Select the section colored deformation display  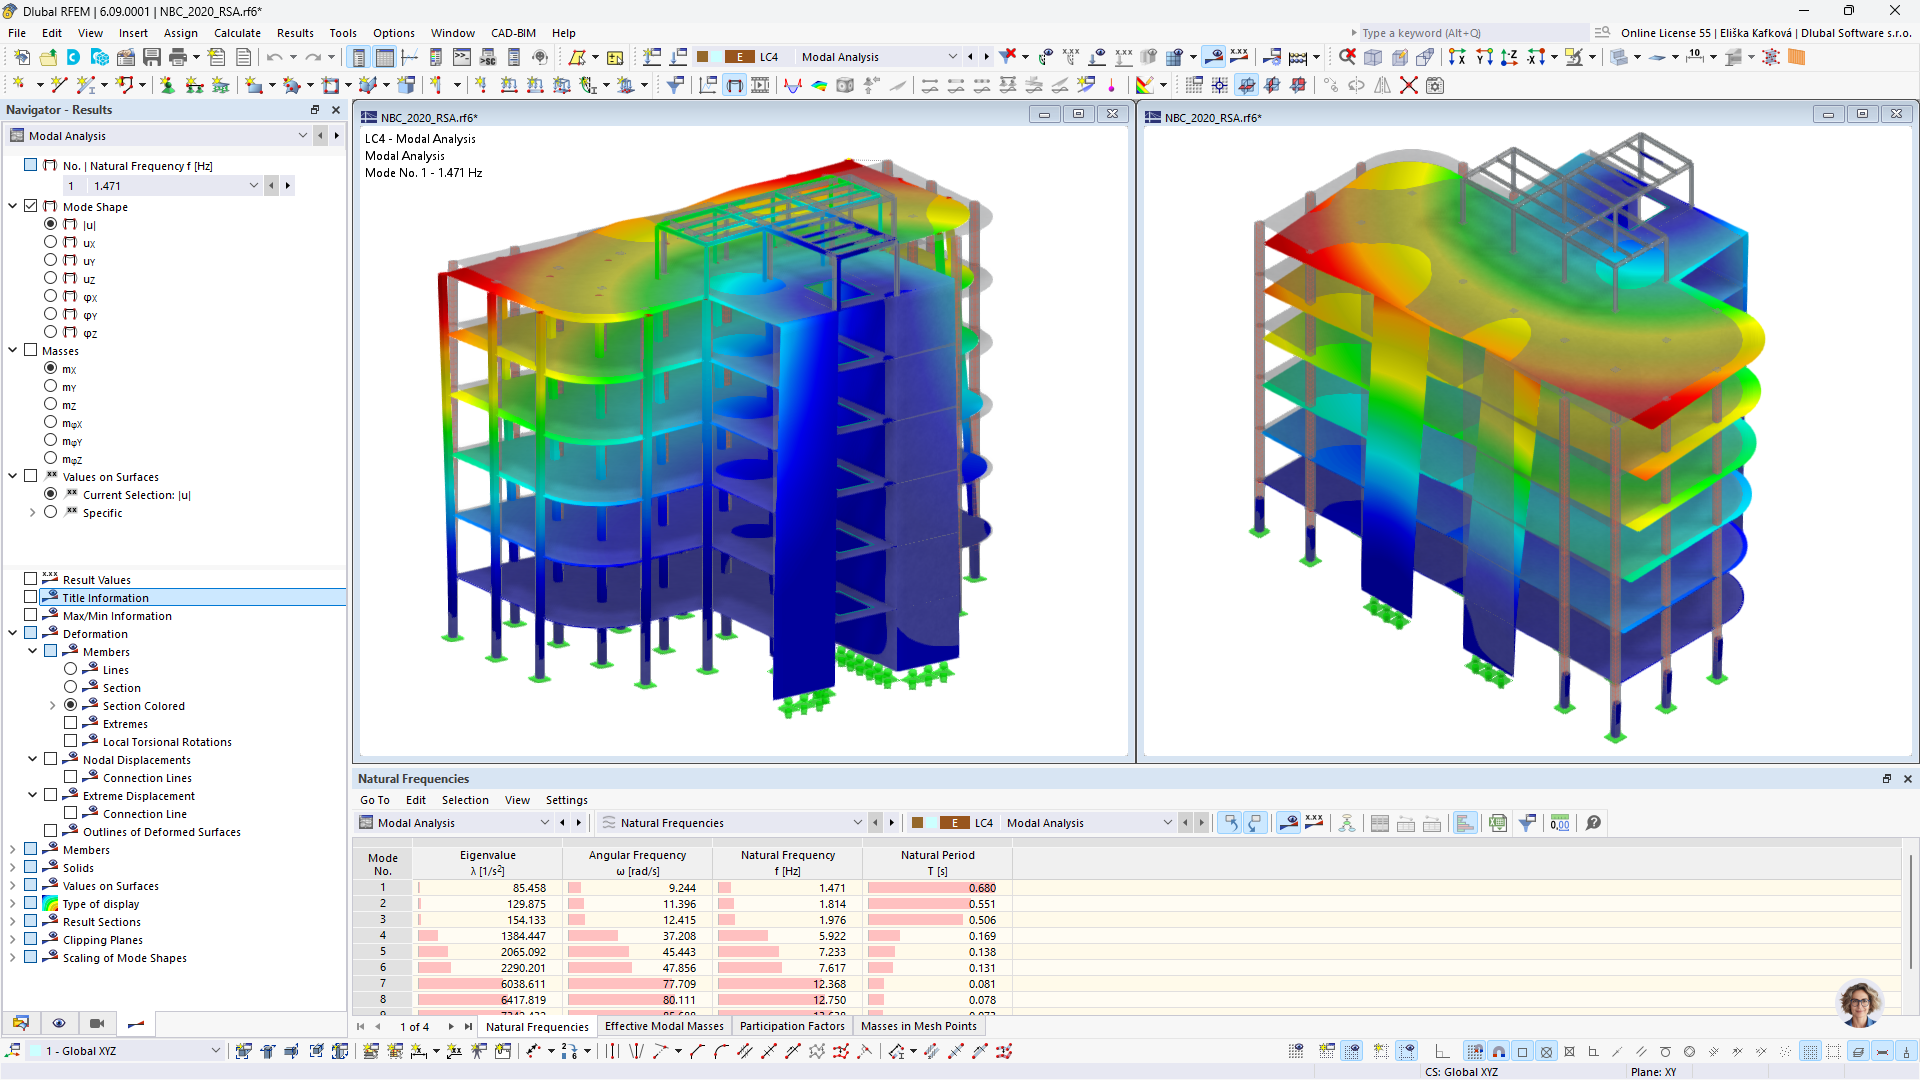[x=73, y=704]
